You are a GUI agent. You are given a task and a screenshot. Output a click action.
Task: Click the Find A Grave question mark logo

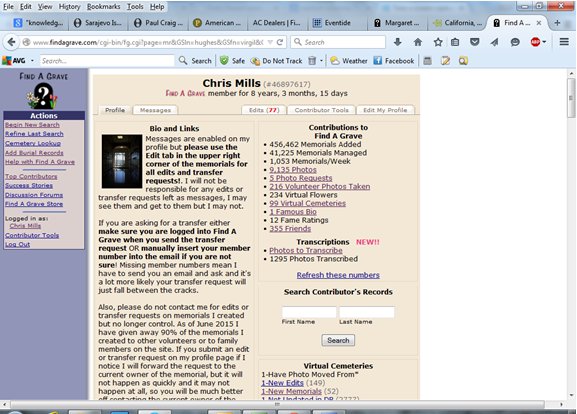43,96
